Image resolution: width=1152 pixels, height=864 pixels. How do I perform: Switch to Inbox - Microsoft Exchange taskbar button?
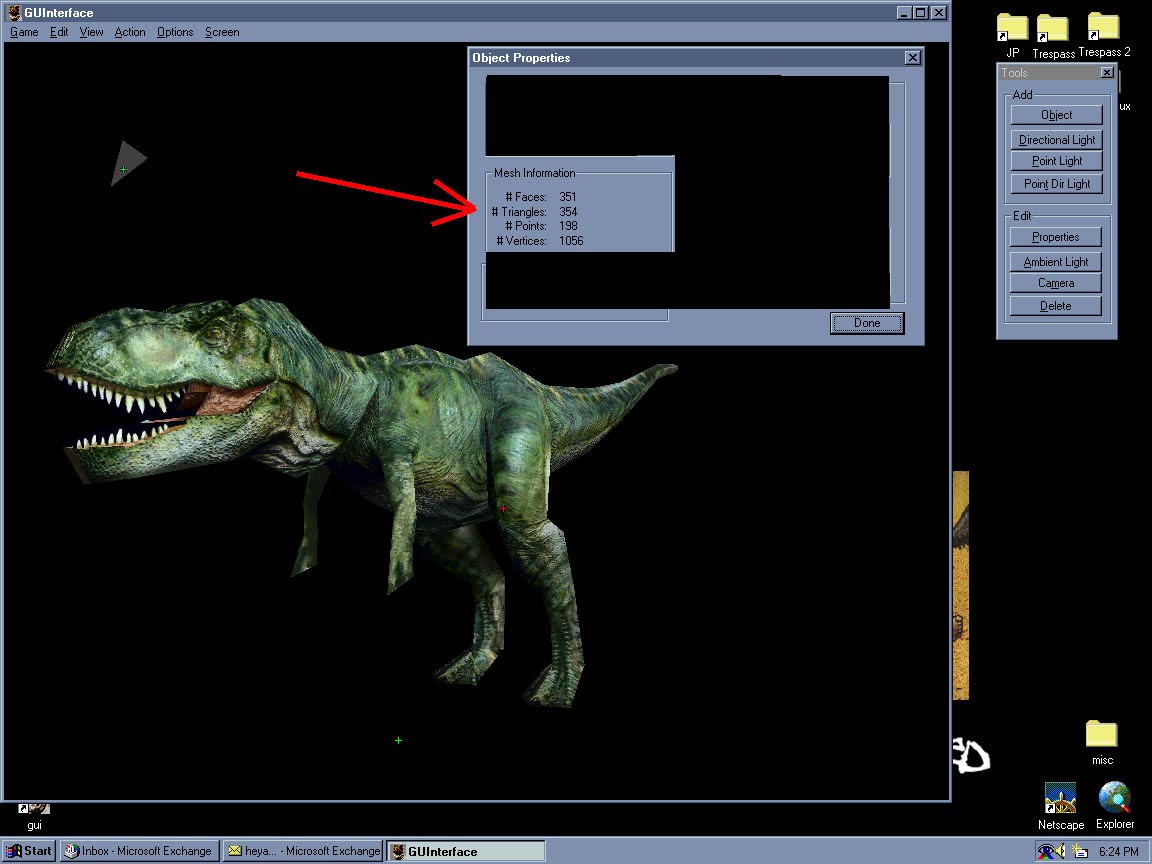(140, 852)
